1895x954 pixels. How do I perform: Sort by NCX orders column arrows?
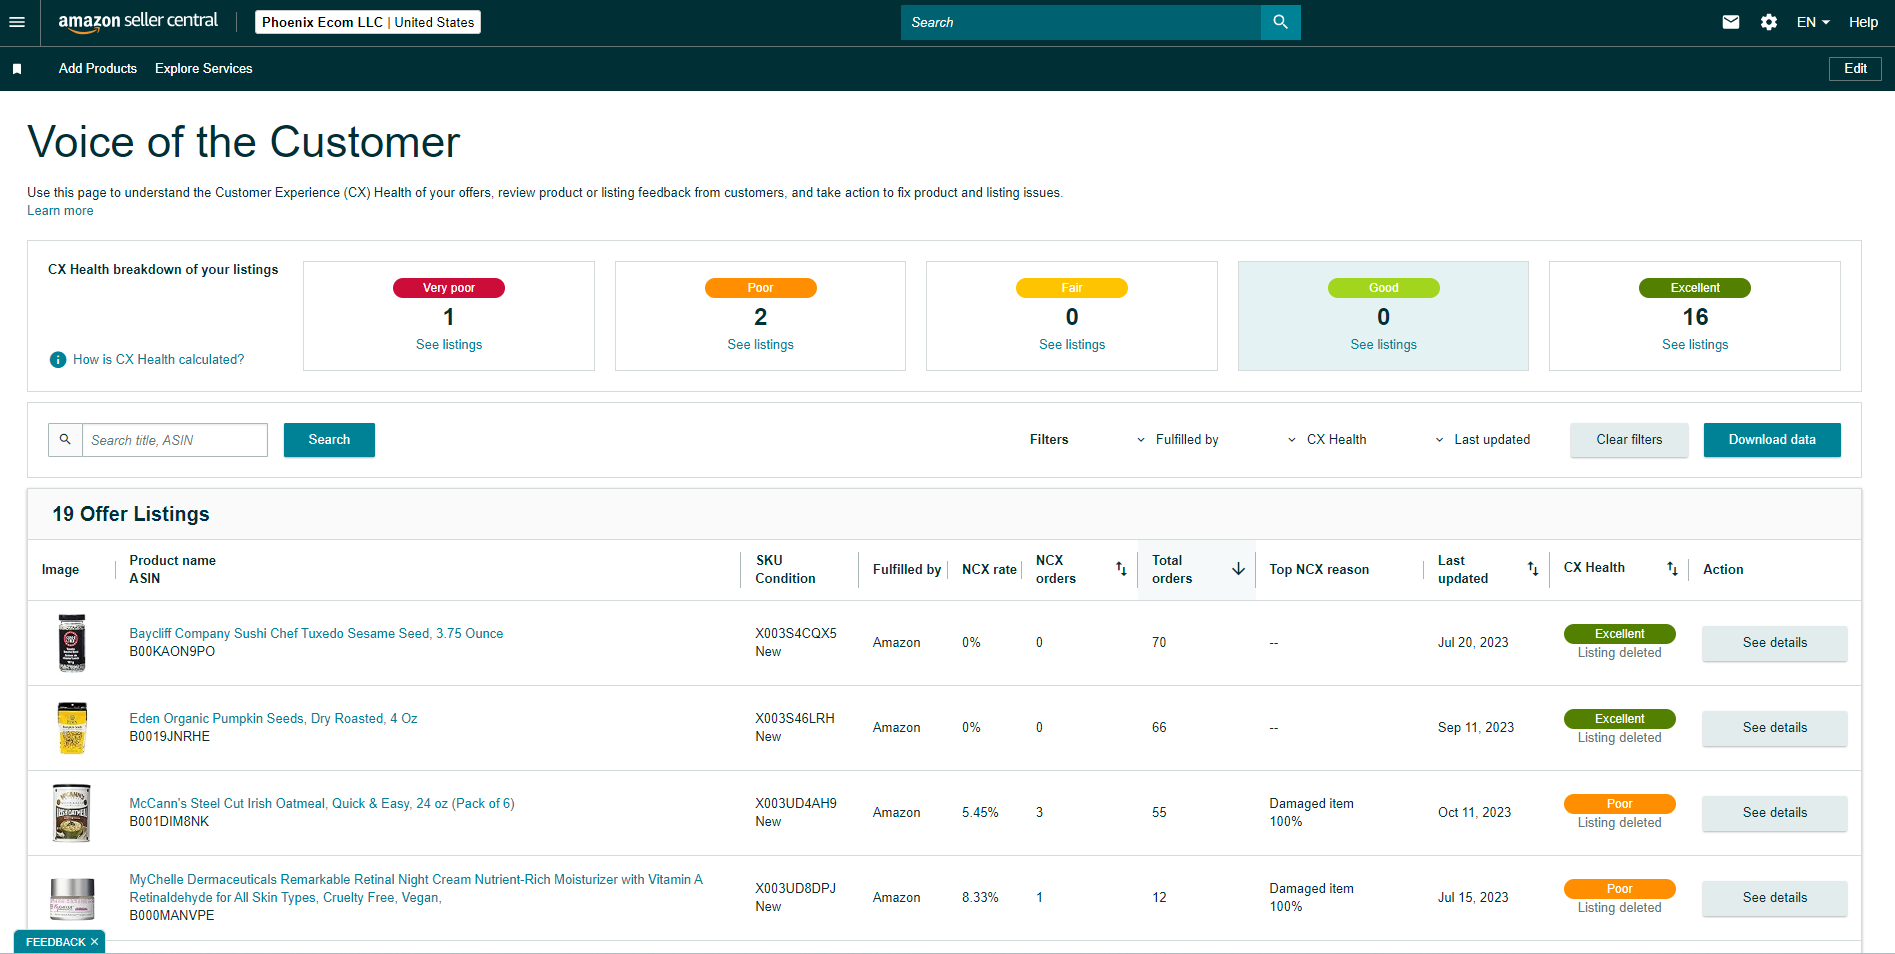click(x=1121, y=569)
